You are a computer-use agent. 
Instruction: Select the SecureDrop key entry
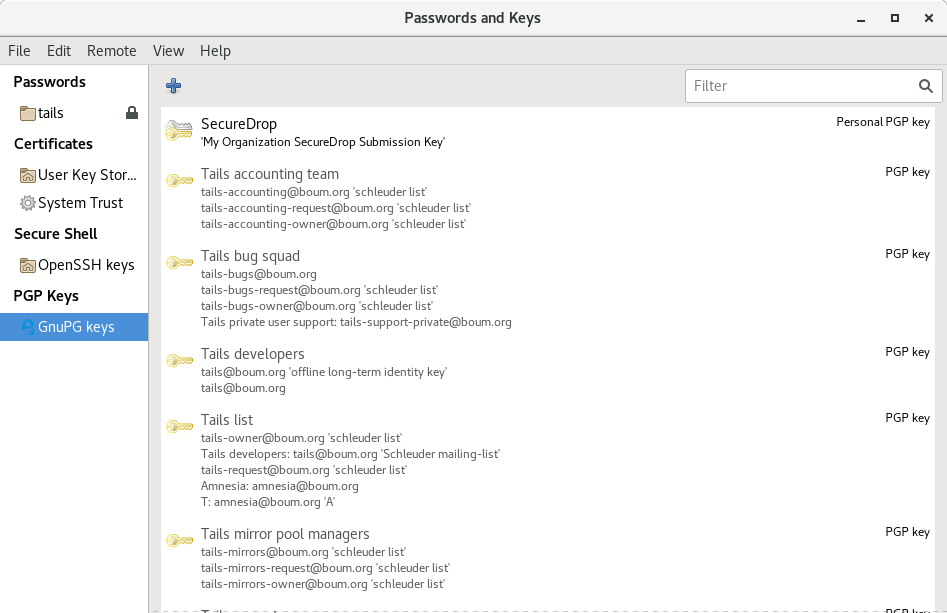click(548, 132)
